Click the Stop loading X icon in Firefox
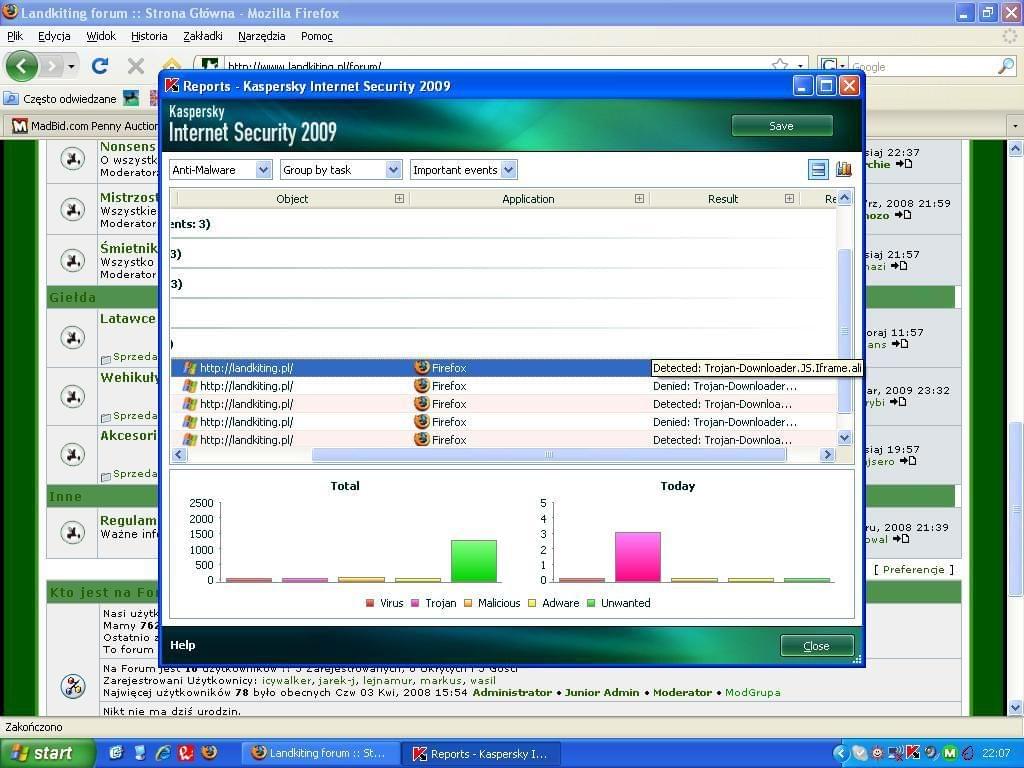This screenshot has width=1024, height=768. [x=136, y=66]
